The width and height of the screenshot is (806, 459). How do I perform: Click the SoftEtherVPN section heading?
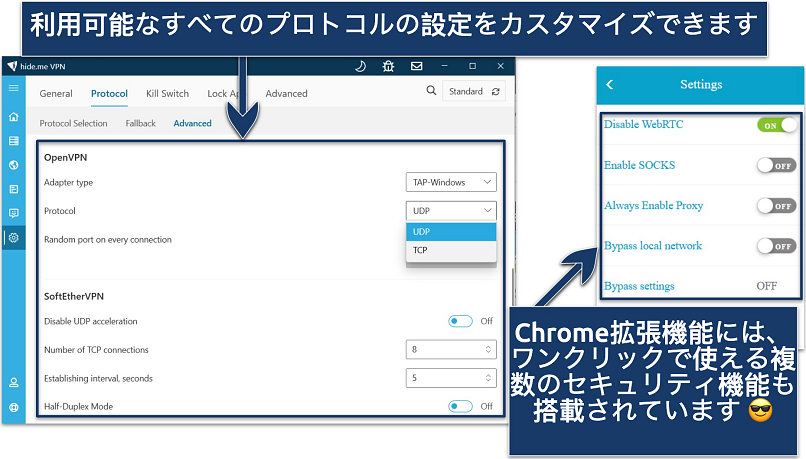74,297
